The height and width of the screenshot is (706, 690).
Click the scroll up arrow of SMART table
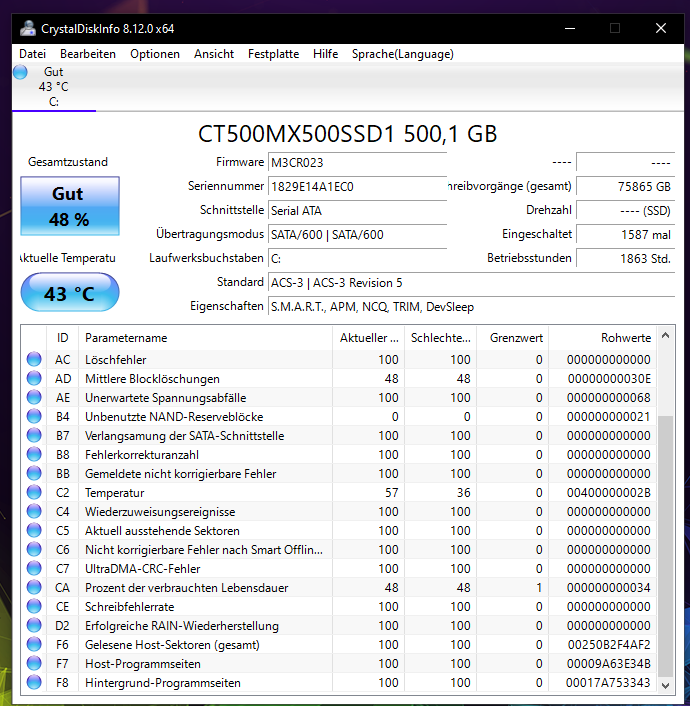(666, 336)
